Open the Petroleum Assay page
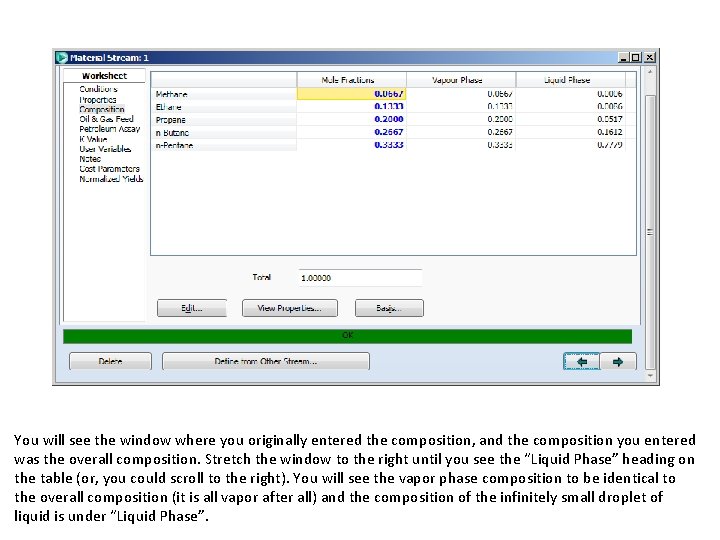The width and height of the screenshot is (720, 540). point(110,129)
